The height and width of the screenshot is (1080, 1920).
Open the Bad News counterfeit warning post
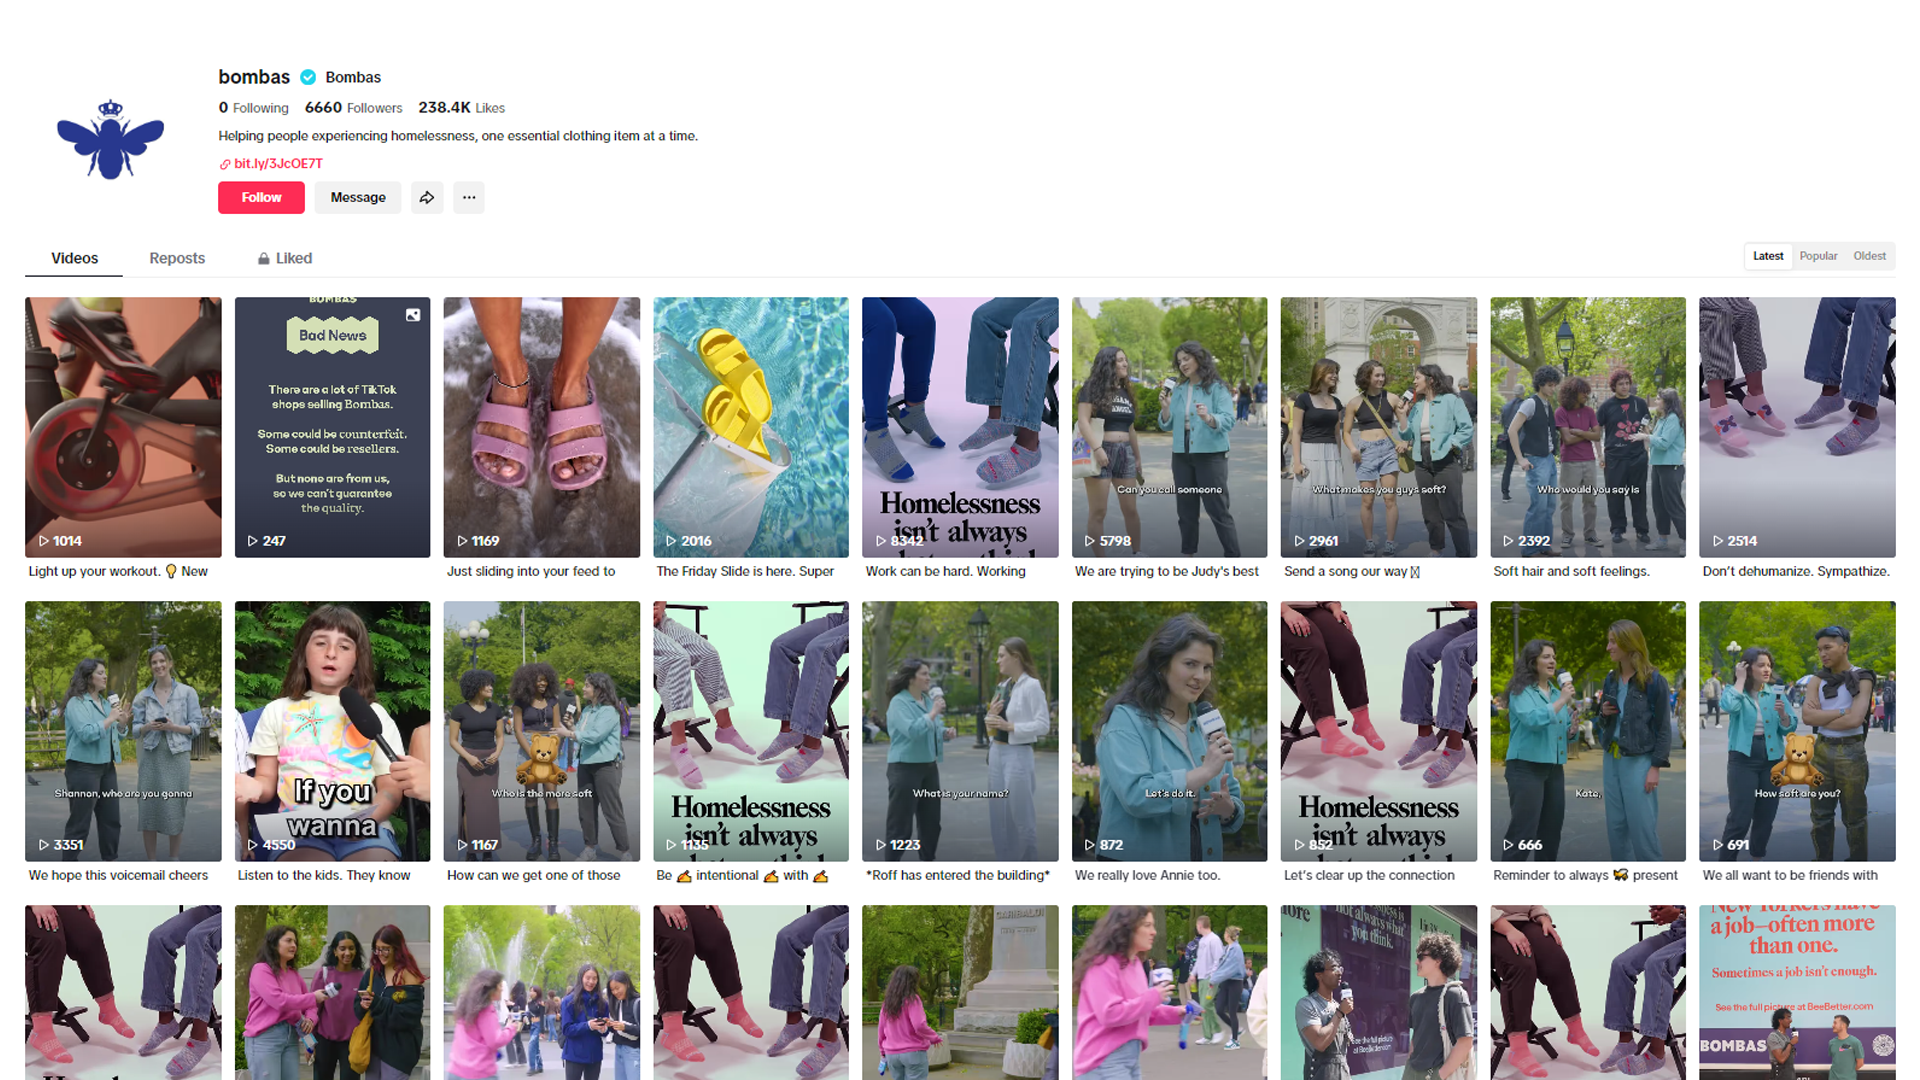pos(332,427)
